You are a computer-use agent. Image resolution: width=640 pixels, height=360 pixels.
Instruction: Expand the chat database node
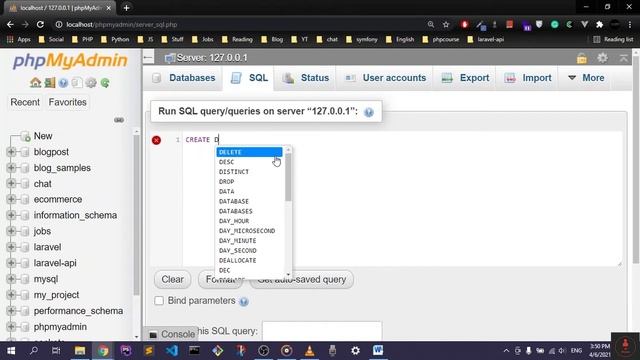click(11, 184)
